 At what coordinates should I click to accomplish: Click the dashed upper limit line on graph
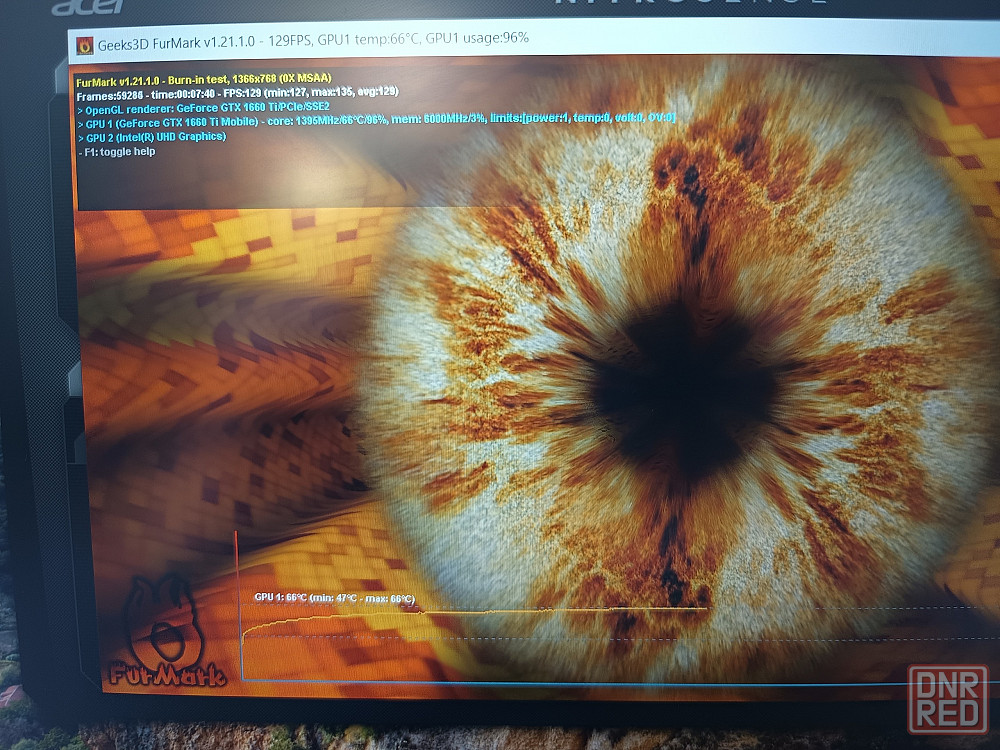pos(850,608)
